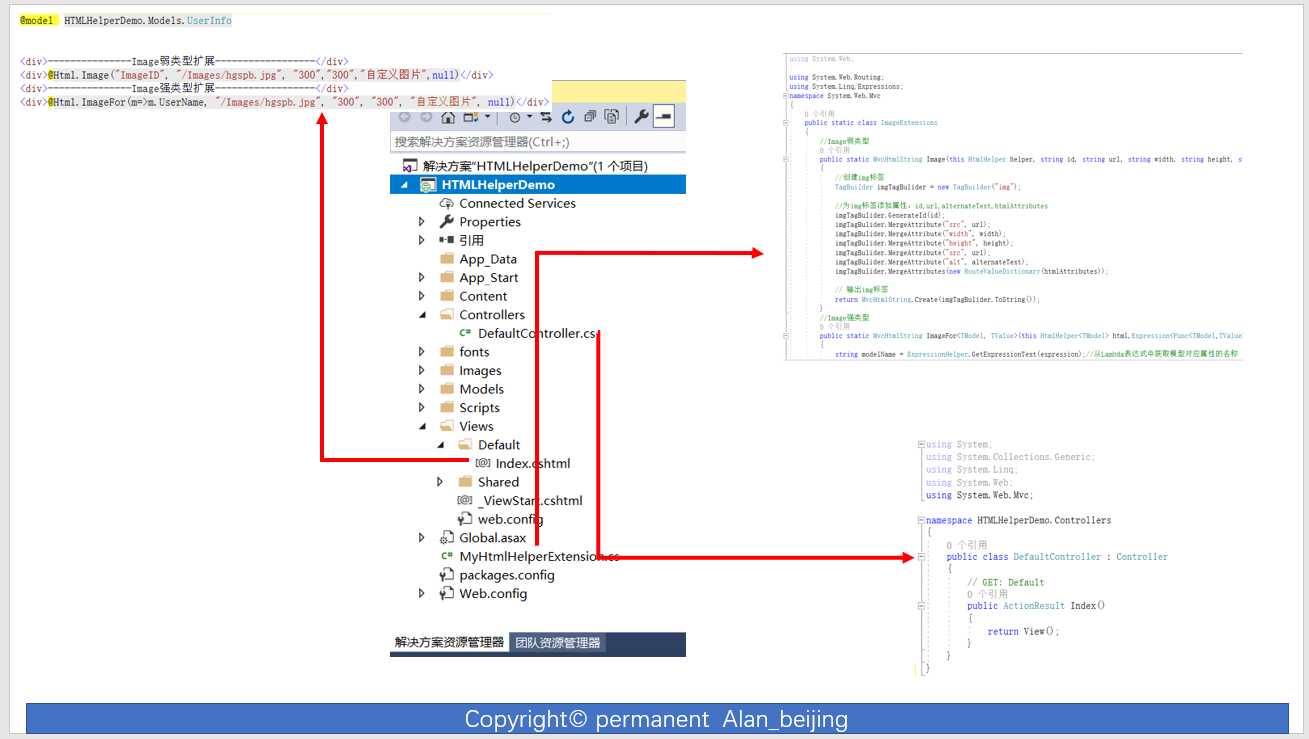Select the Images folder icon

tap(446, 370)
